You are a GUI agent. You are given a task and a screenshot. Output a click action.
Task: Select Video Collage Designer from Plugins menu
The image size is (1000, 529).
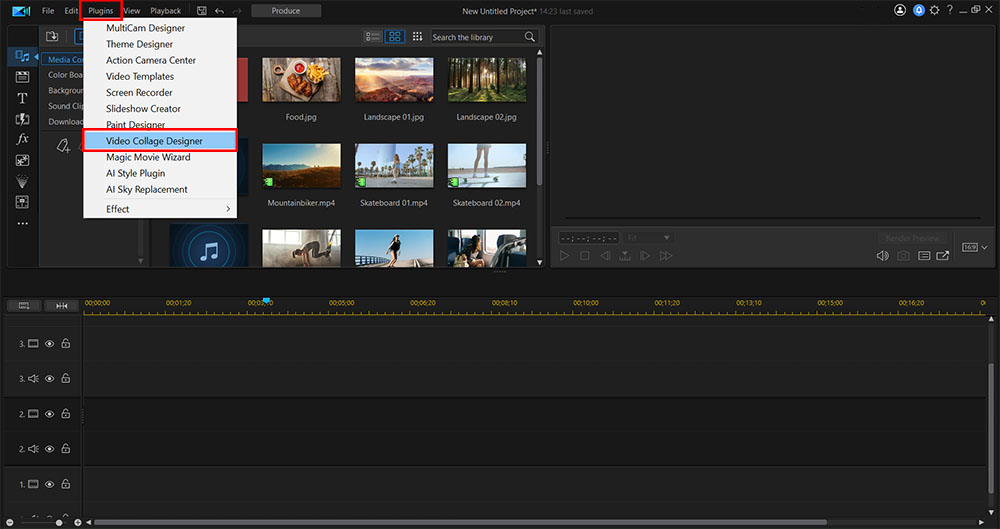tap(154, 141)
